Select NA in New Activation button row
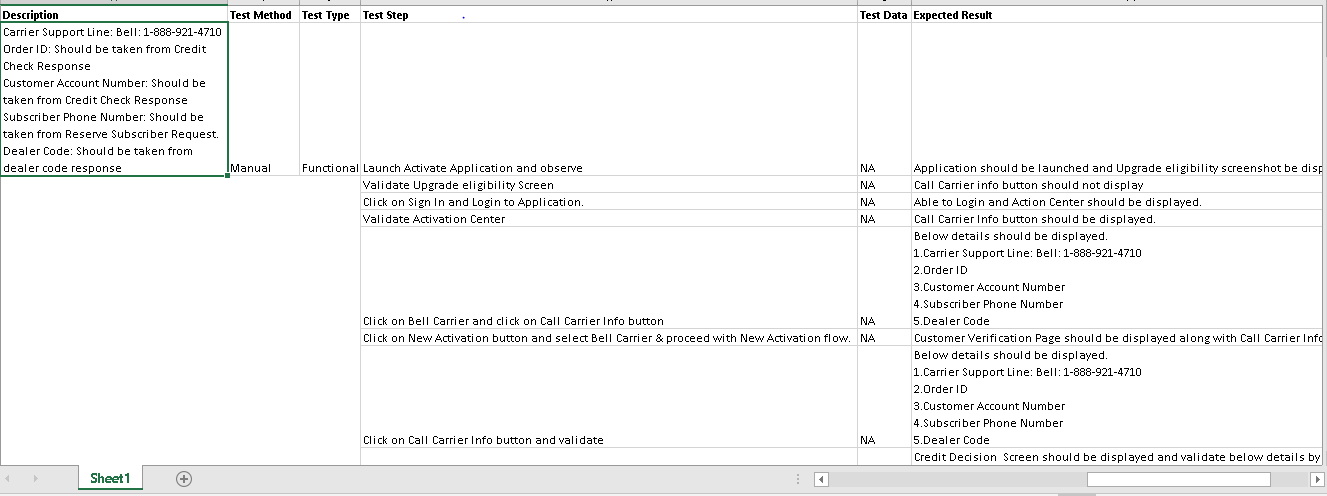Screen dimensions: 1327x496 (x=884, y=338)
